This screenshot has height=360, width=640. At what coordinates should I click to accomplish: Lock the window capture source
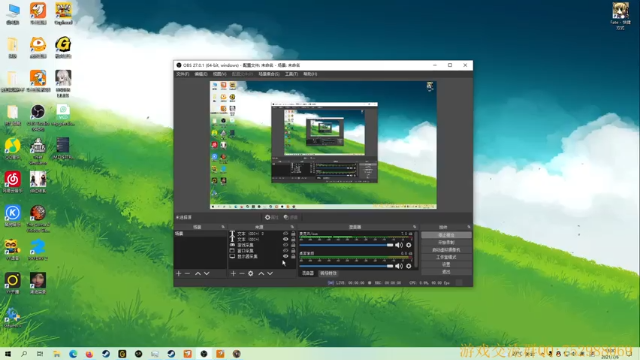[x=293, y=251]
